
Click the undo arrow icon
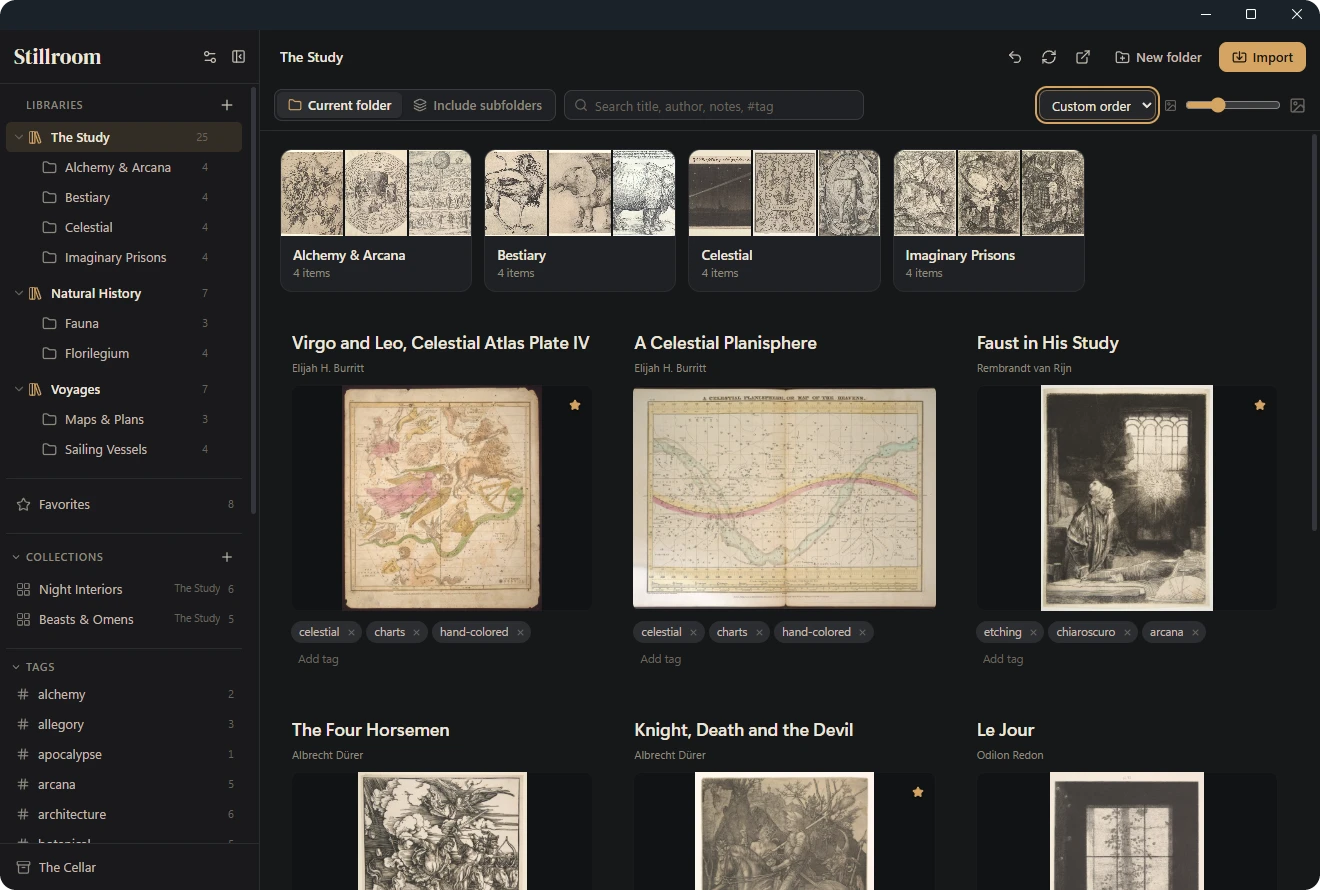tap(1015, 57)
